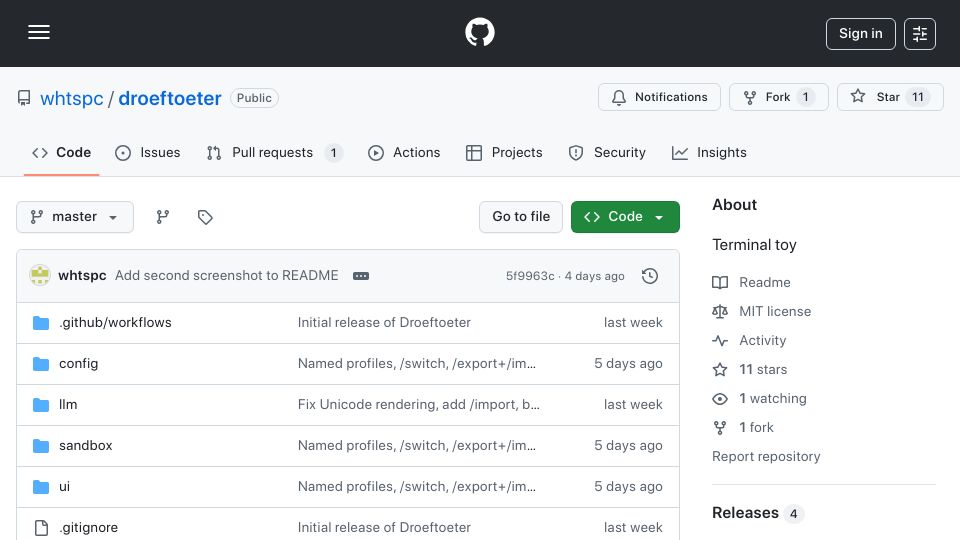Open ui row's 'Named profiles' commit message

click(x=417, y=487)
